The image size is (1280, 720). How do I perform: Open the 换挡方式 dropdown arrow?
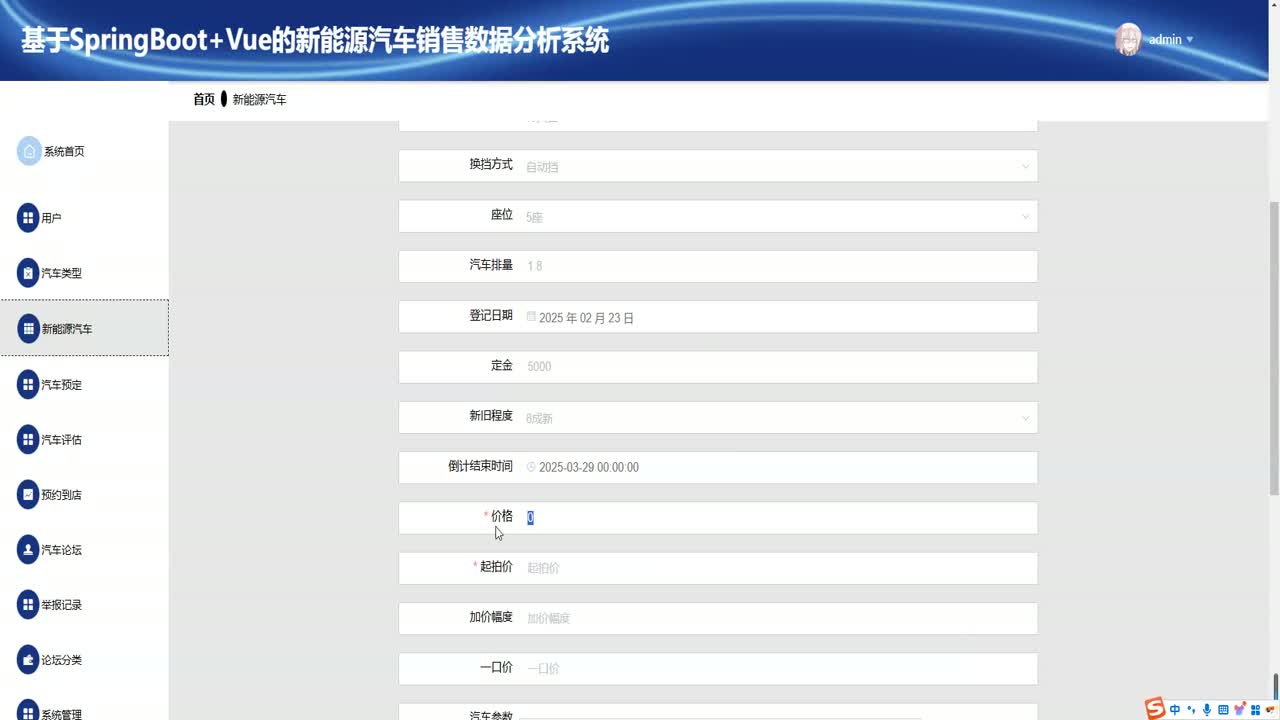point(1025,166)
